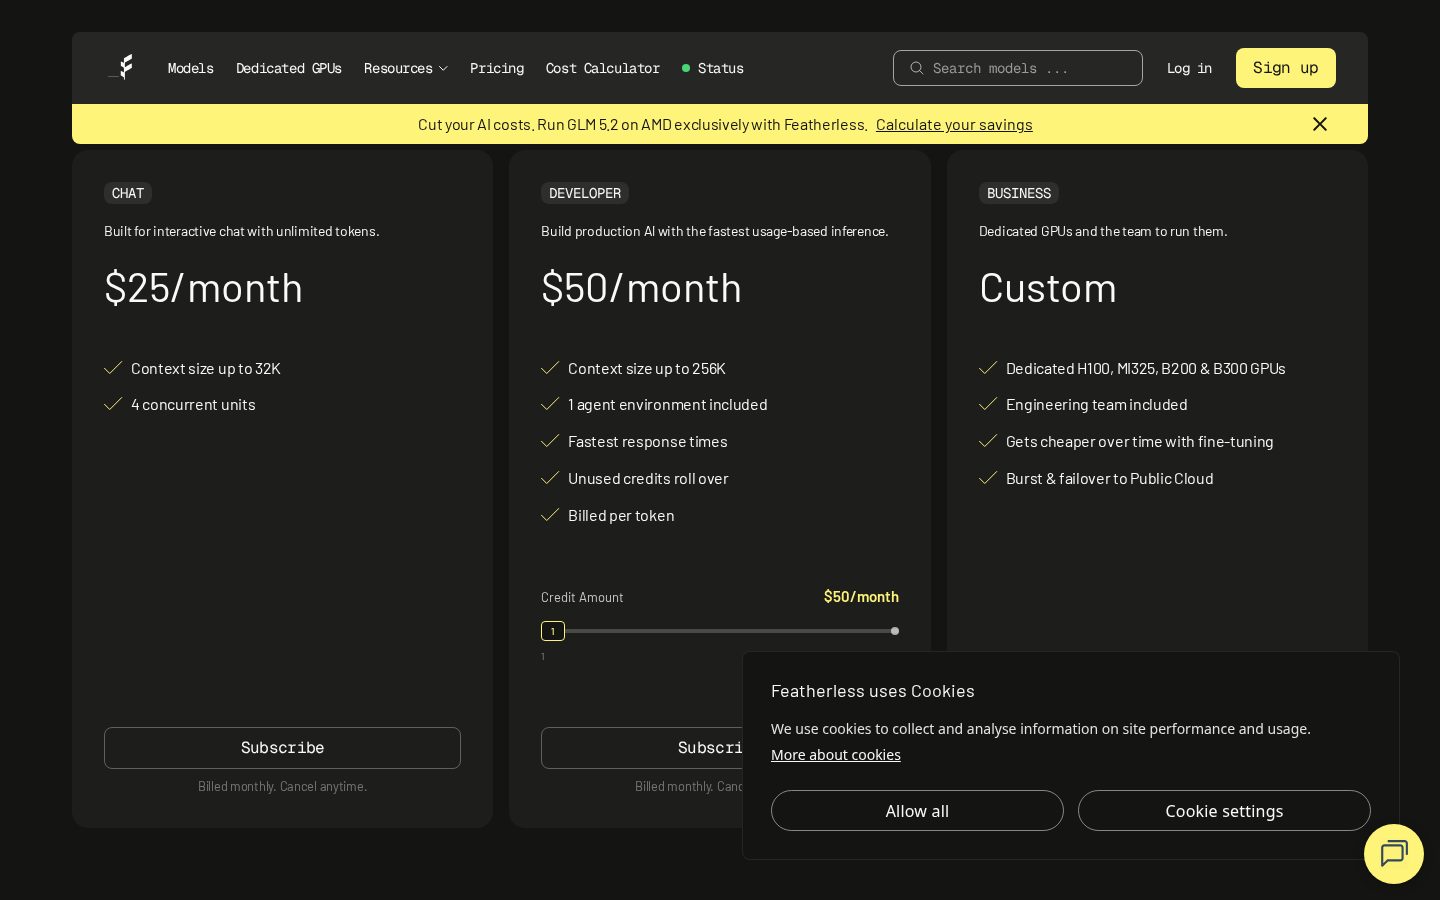Open the chat support bubble icon

(x=1394, y=854)
